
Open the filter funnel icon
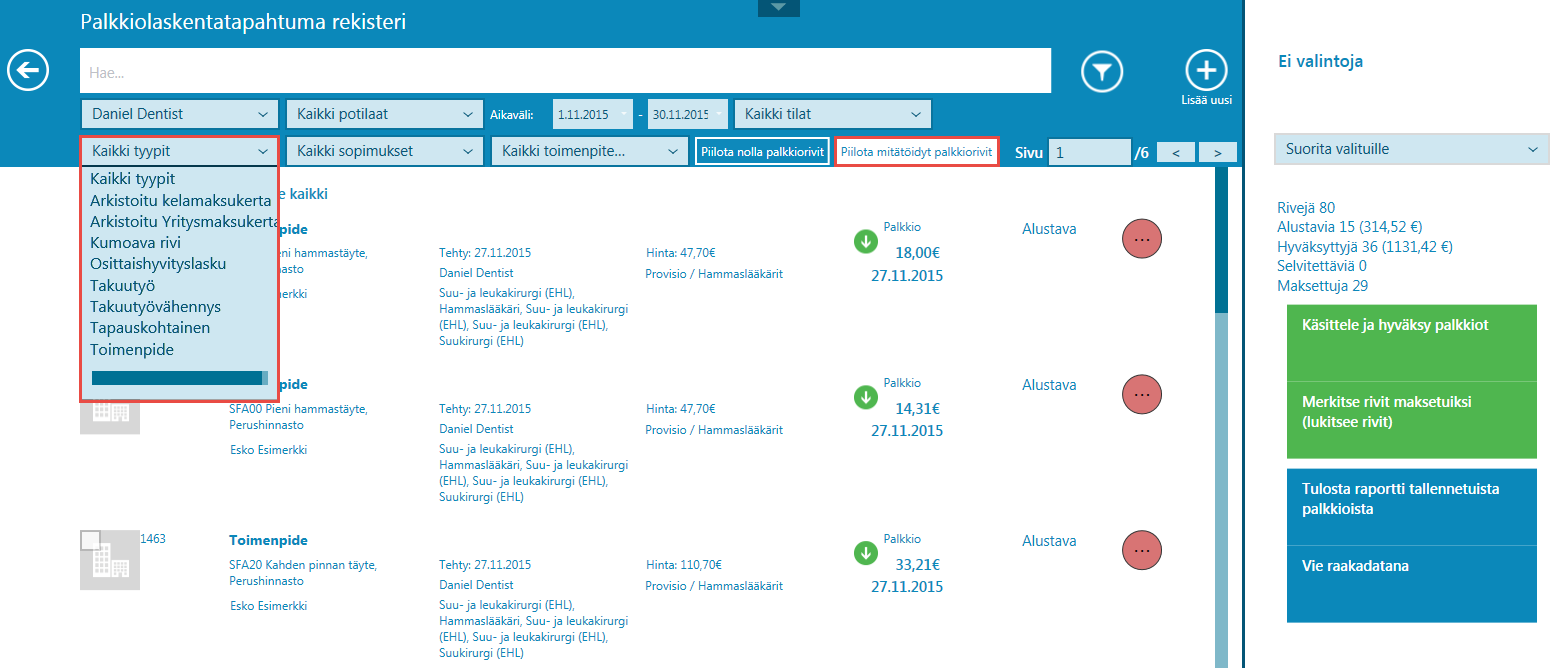1102,72
